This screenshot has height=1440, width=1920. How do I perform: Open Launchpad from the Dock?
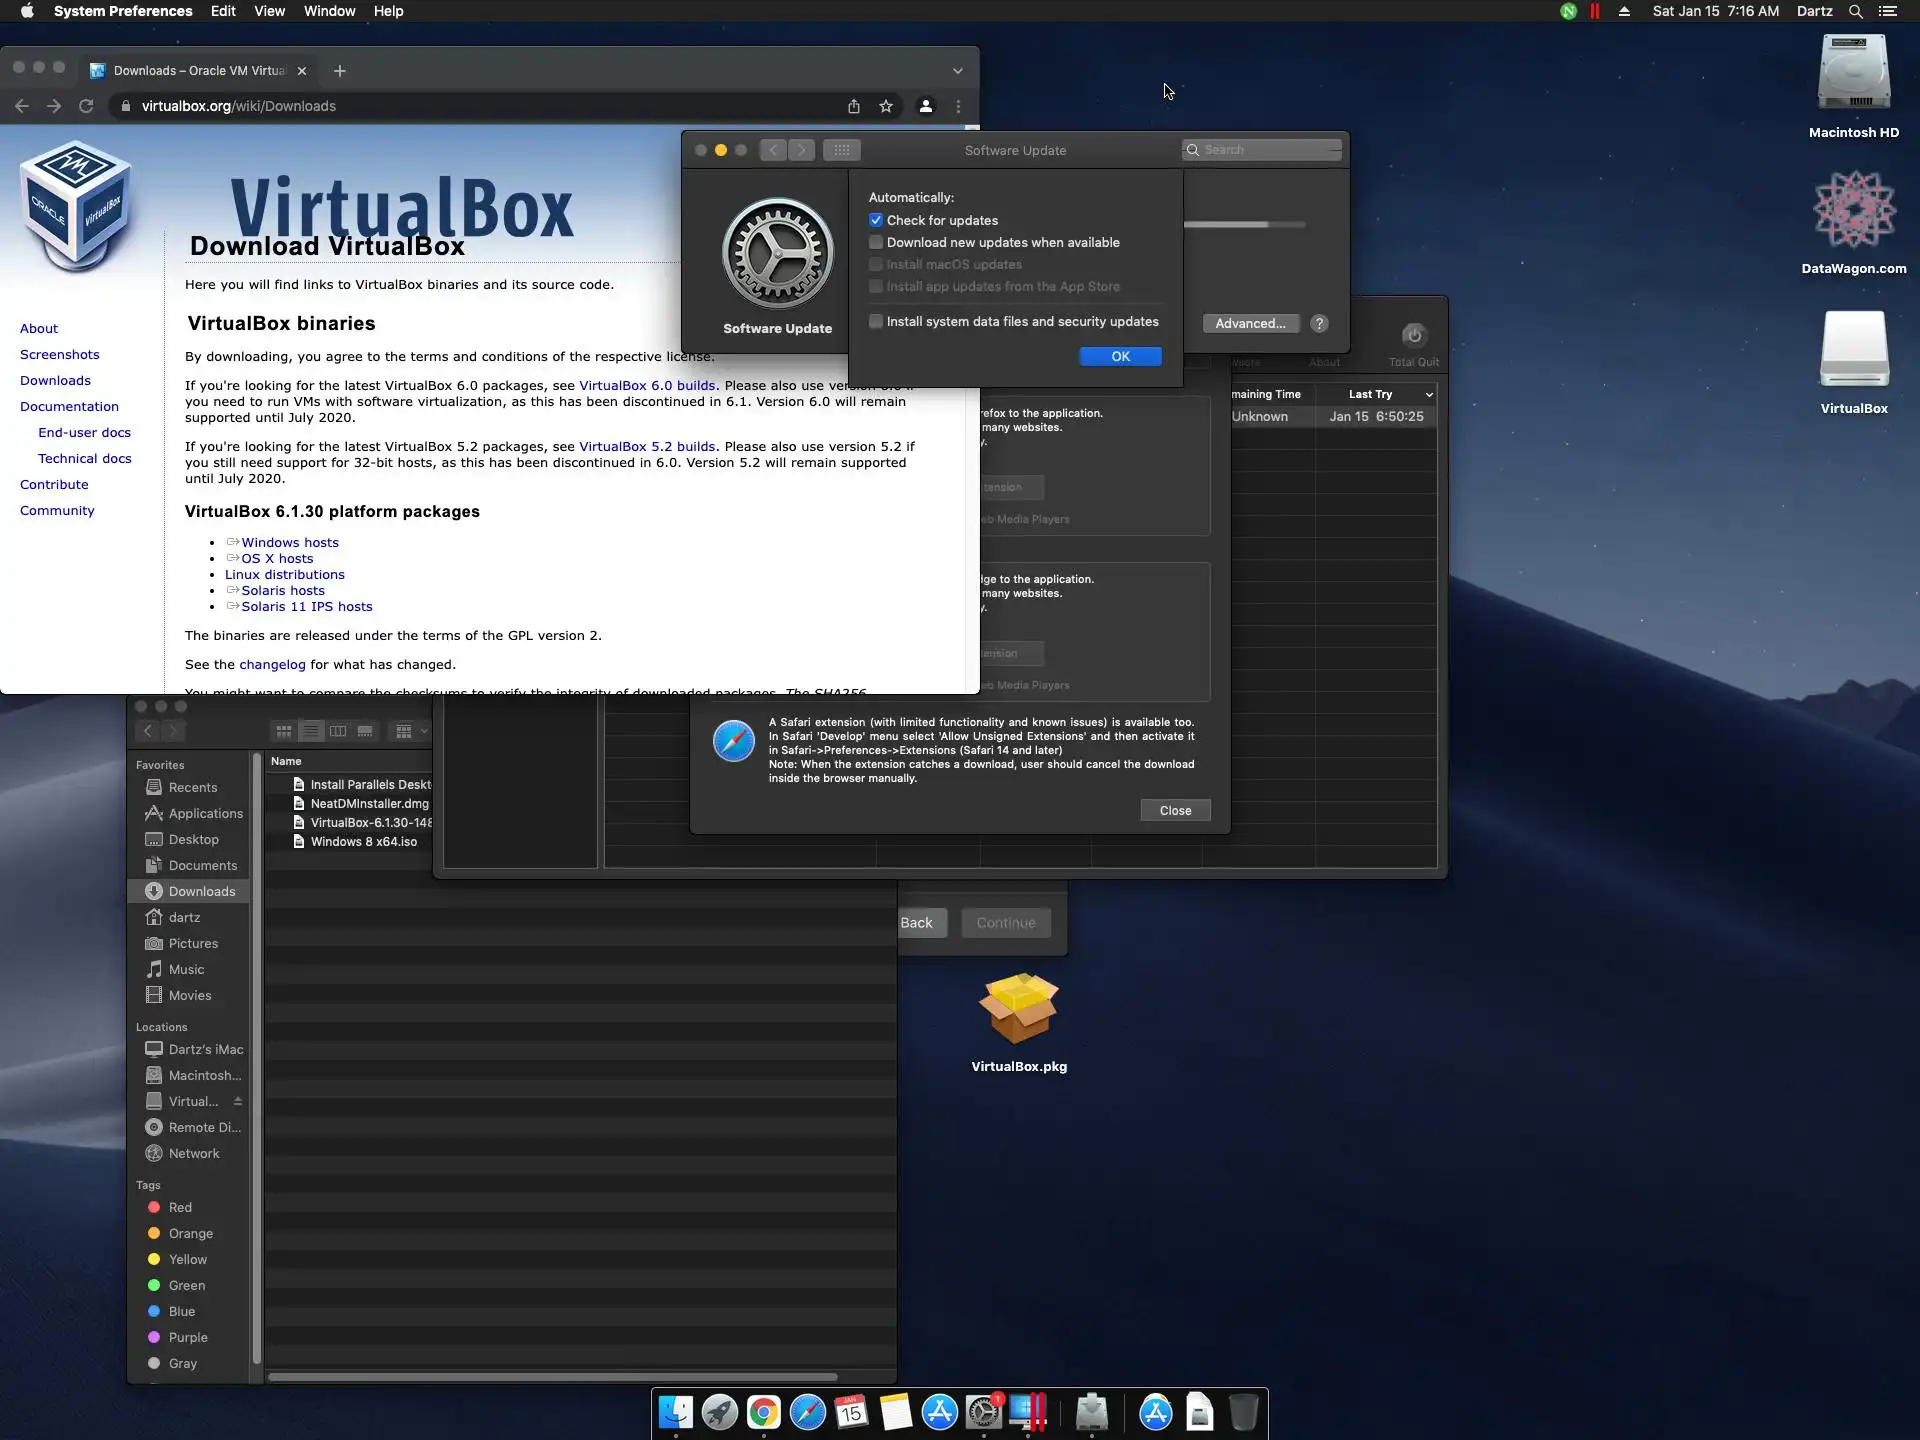click(719, 1413)
